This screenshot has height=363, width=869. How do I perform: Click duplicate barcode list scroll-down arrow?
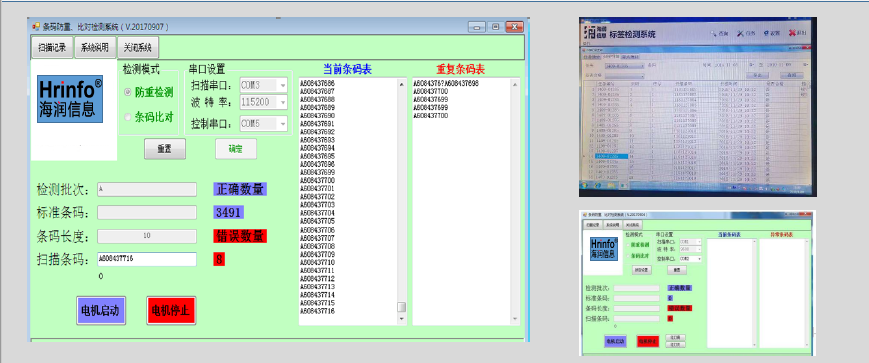coord(515,320)
